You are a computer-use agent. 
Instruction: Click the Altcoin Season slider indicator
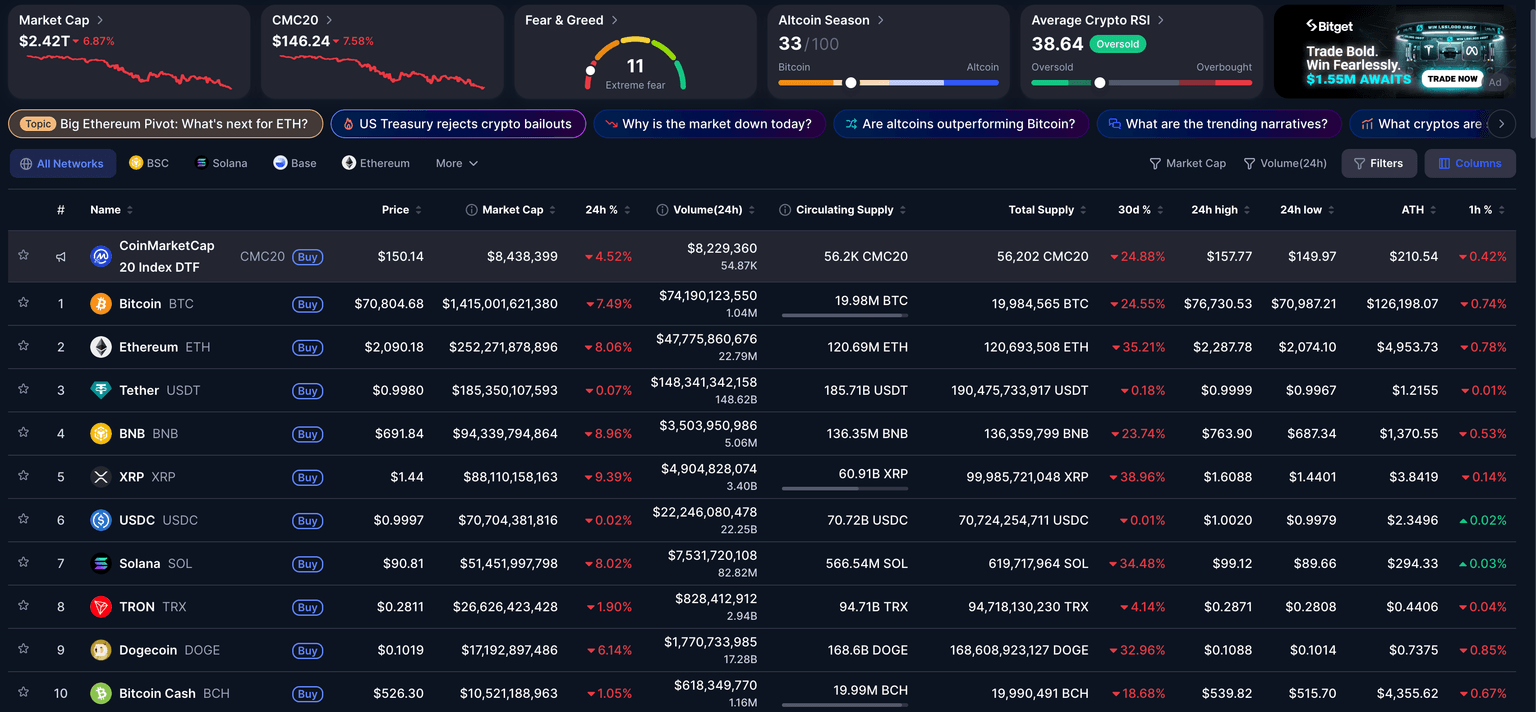pos(851,83)
